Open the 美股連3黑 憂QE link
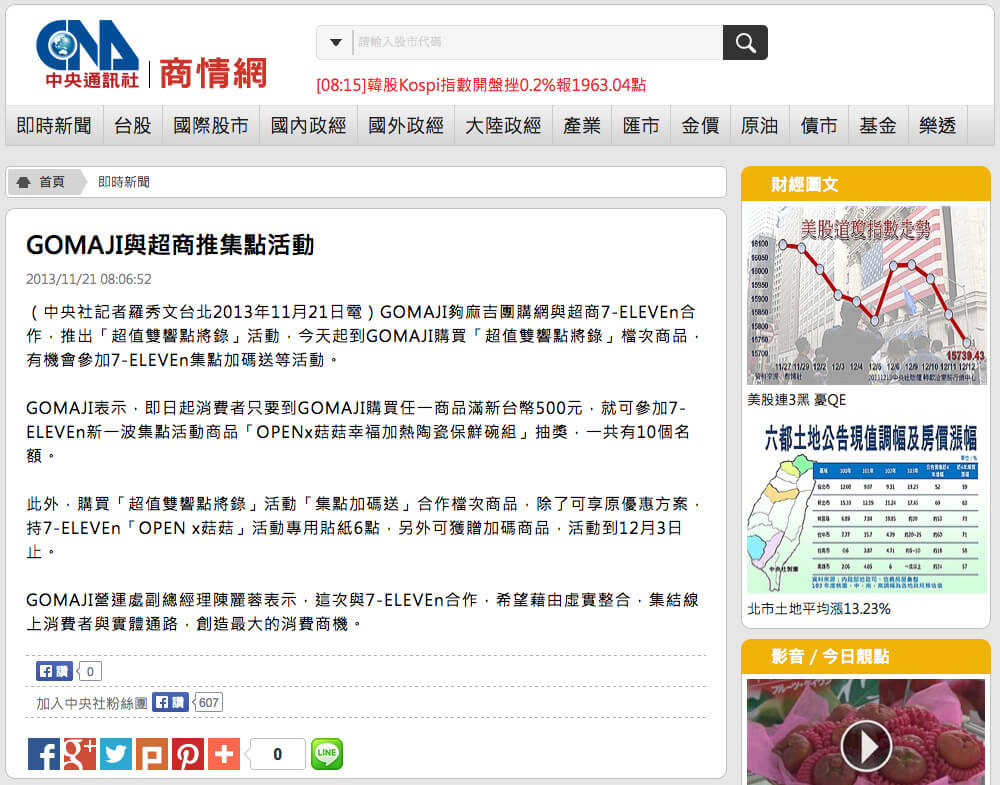 pos(797,400)
